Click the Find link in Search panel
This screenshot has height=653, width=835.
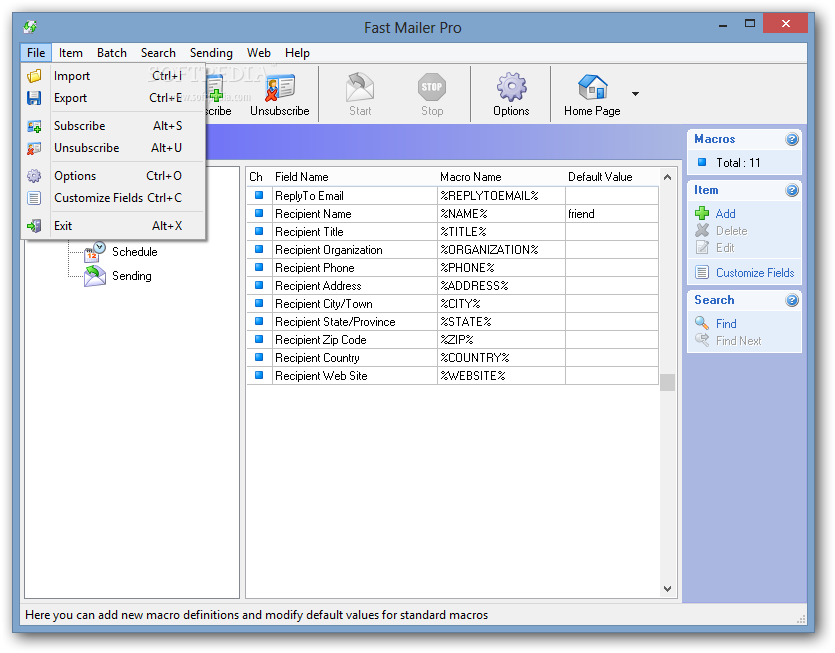click(x=726, y=324)
